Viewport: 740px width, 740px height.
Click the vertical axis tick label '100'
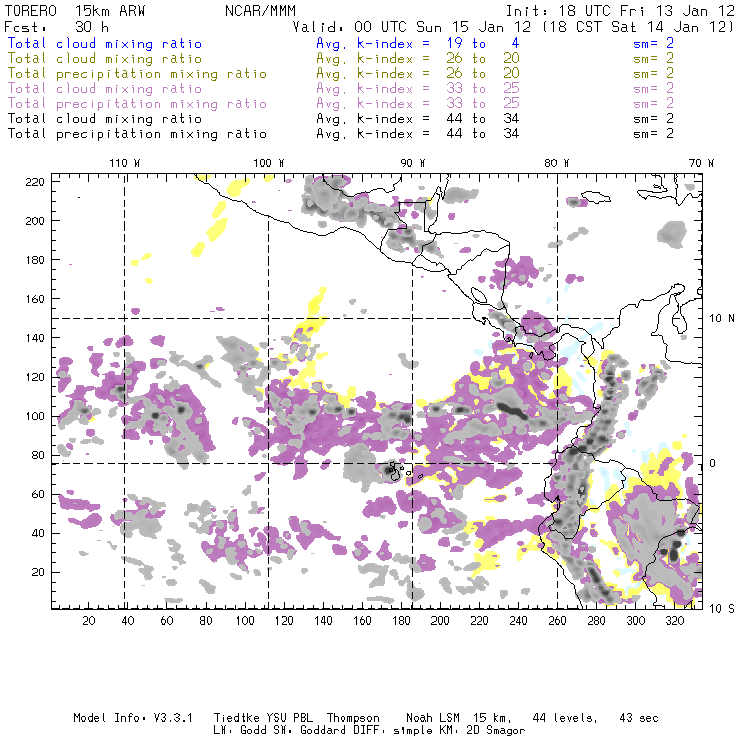point(35,416)
